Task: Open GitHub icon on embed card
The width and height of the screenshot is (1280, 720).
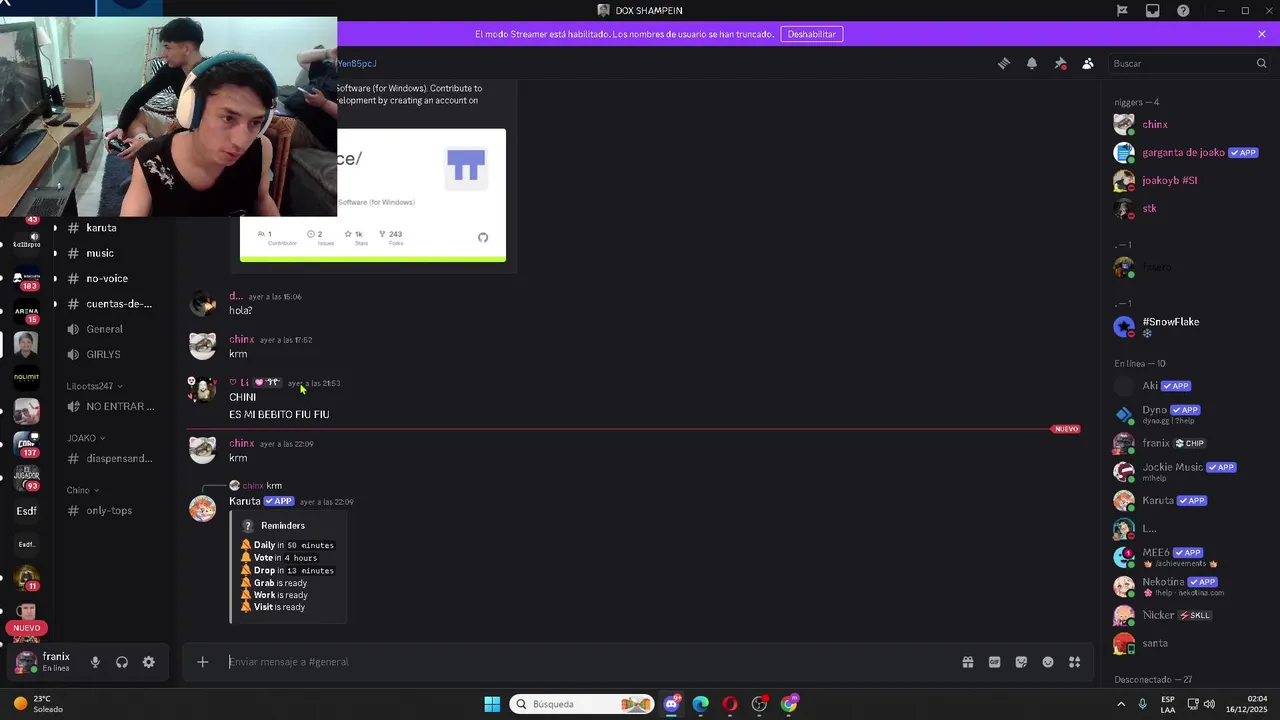Action: (483, 237)
